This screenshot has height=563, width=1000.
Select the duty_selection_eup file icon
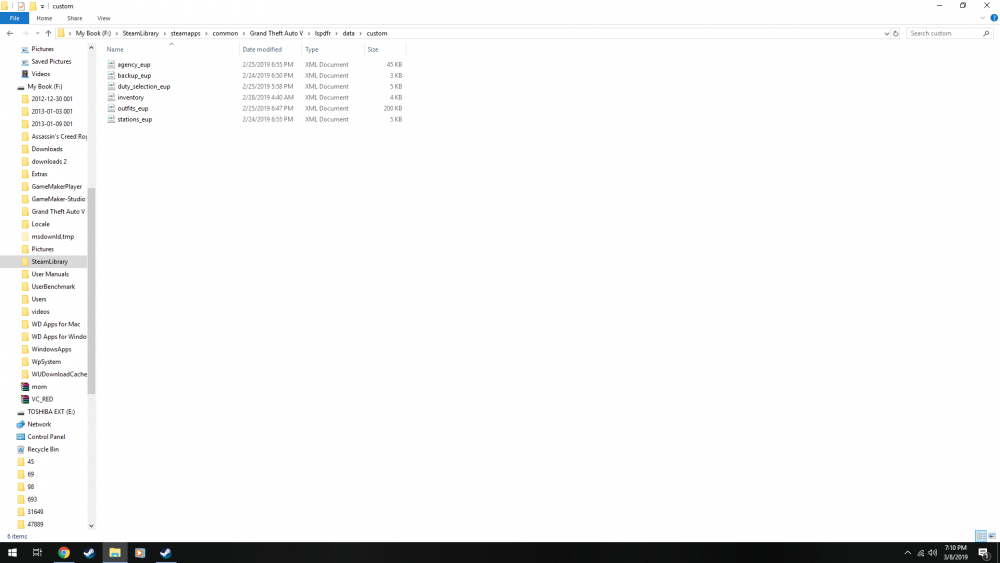point(111,86)
